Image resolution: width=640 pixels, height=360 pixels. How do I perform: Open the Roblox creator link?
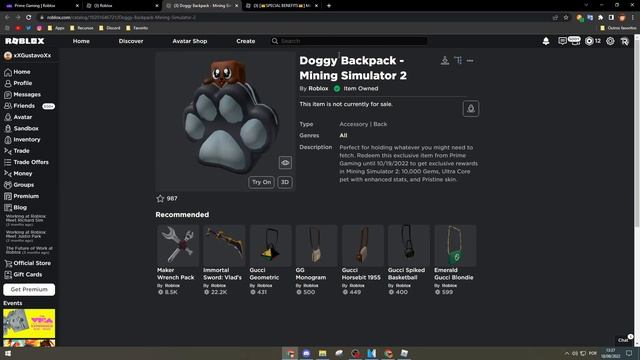pos(318,89)
